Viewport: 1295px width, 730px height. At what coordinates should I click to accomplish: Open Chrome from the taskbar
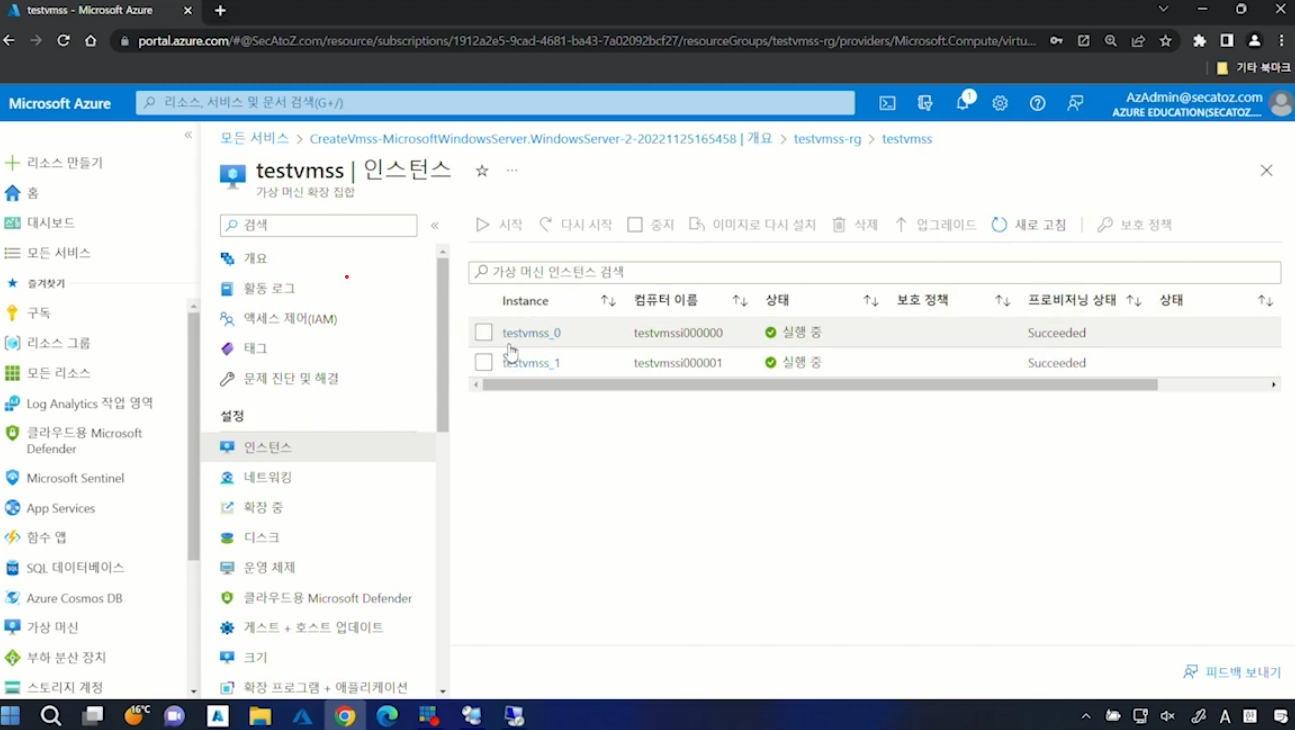pyautogui.click(x=345, y=716)
